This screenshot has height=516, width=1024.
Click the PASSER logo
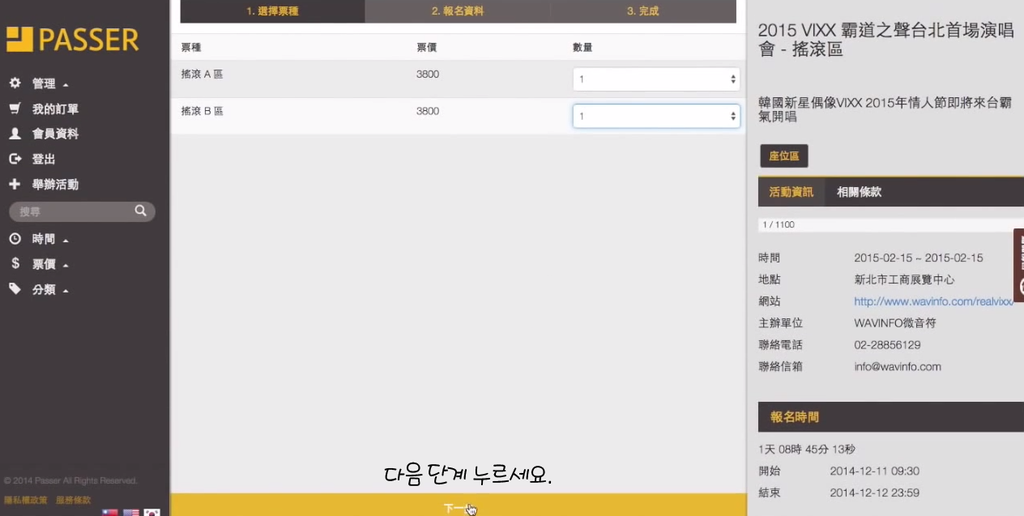click(x=72, y=39)
